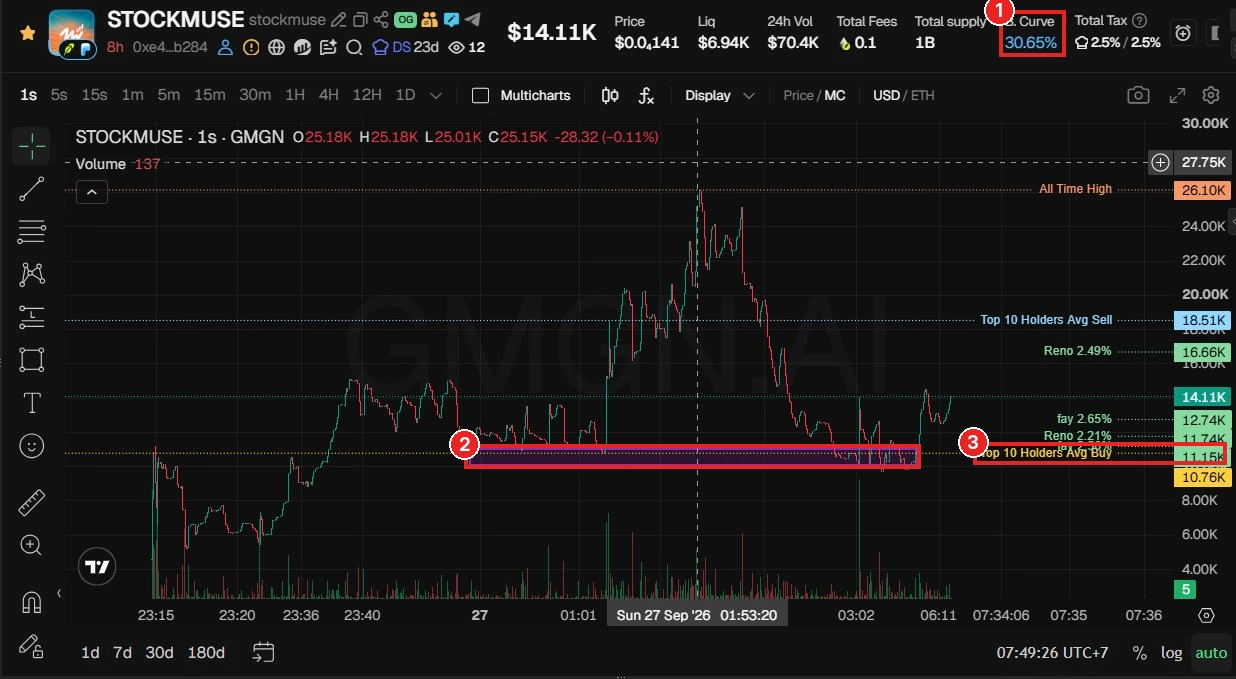This screenshot has height=679, width=1236.
Task: Click the edit pencil icon beside stockmuse
Action: click(338, 19)
